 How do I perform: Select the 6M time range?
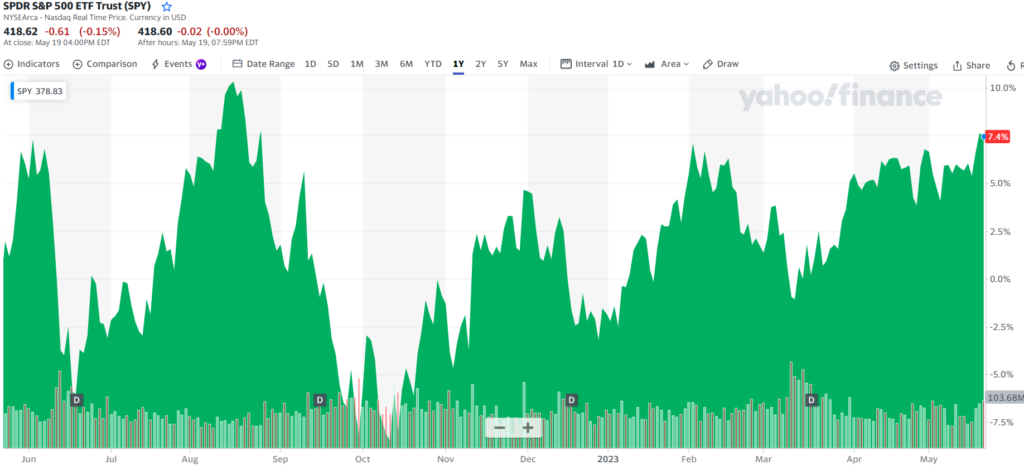click(x=406, y=64)
